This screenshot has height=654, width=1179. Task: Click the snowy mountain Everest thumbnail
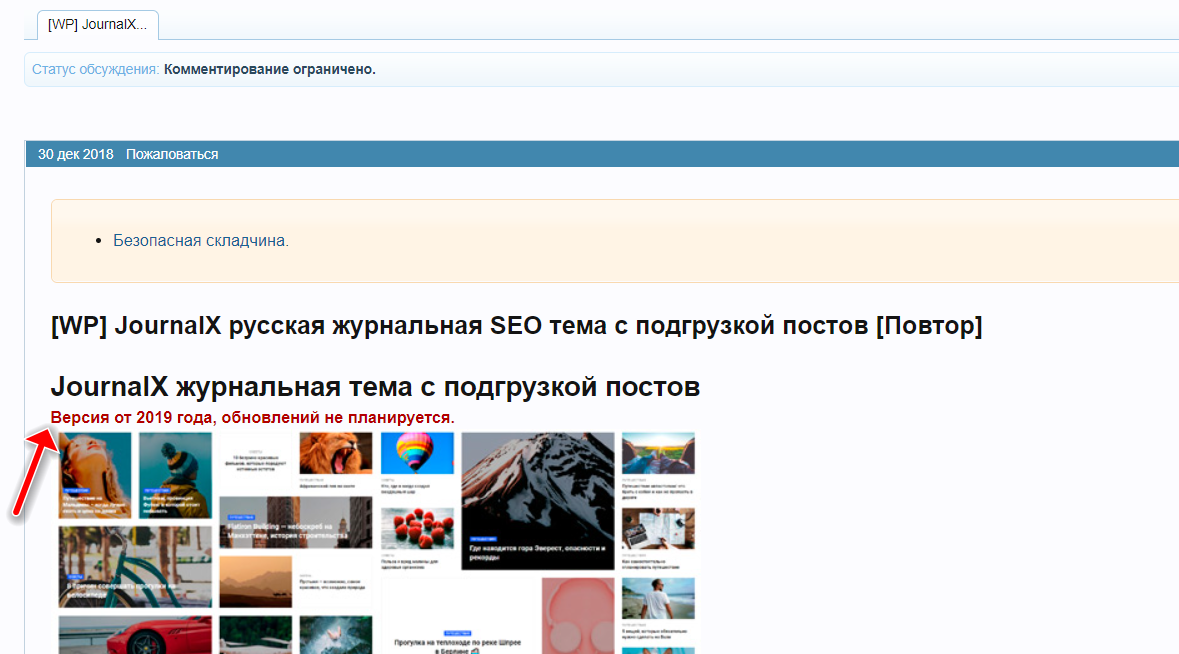[x=538, y=501]
